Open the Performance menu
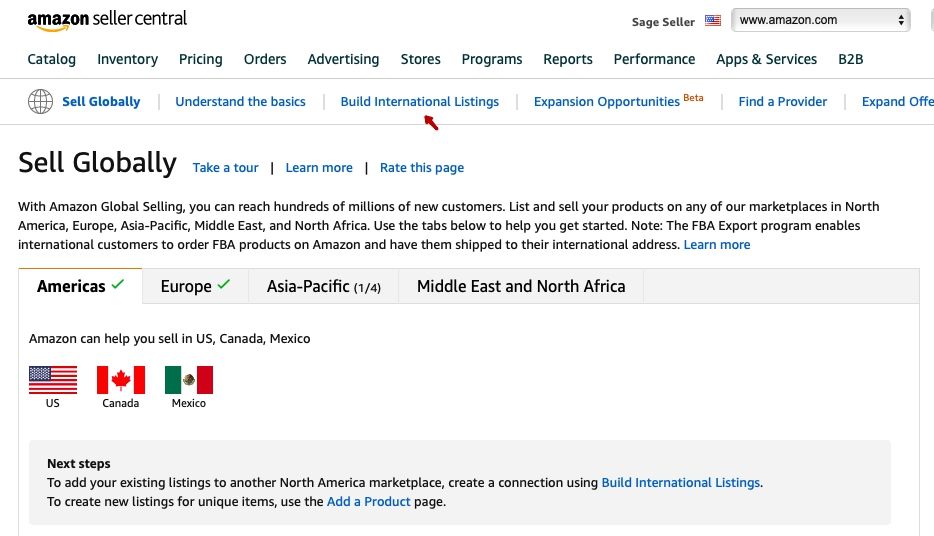Viewport: 934px width, 536px height. (x=654, y=59)
